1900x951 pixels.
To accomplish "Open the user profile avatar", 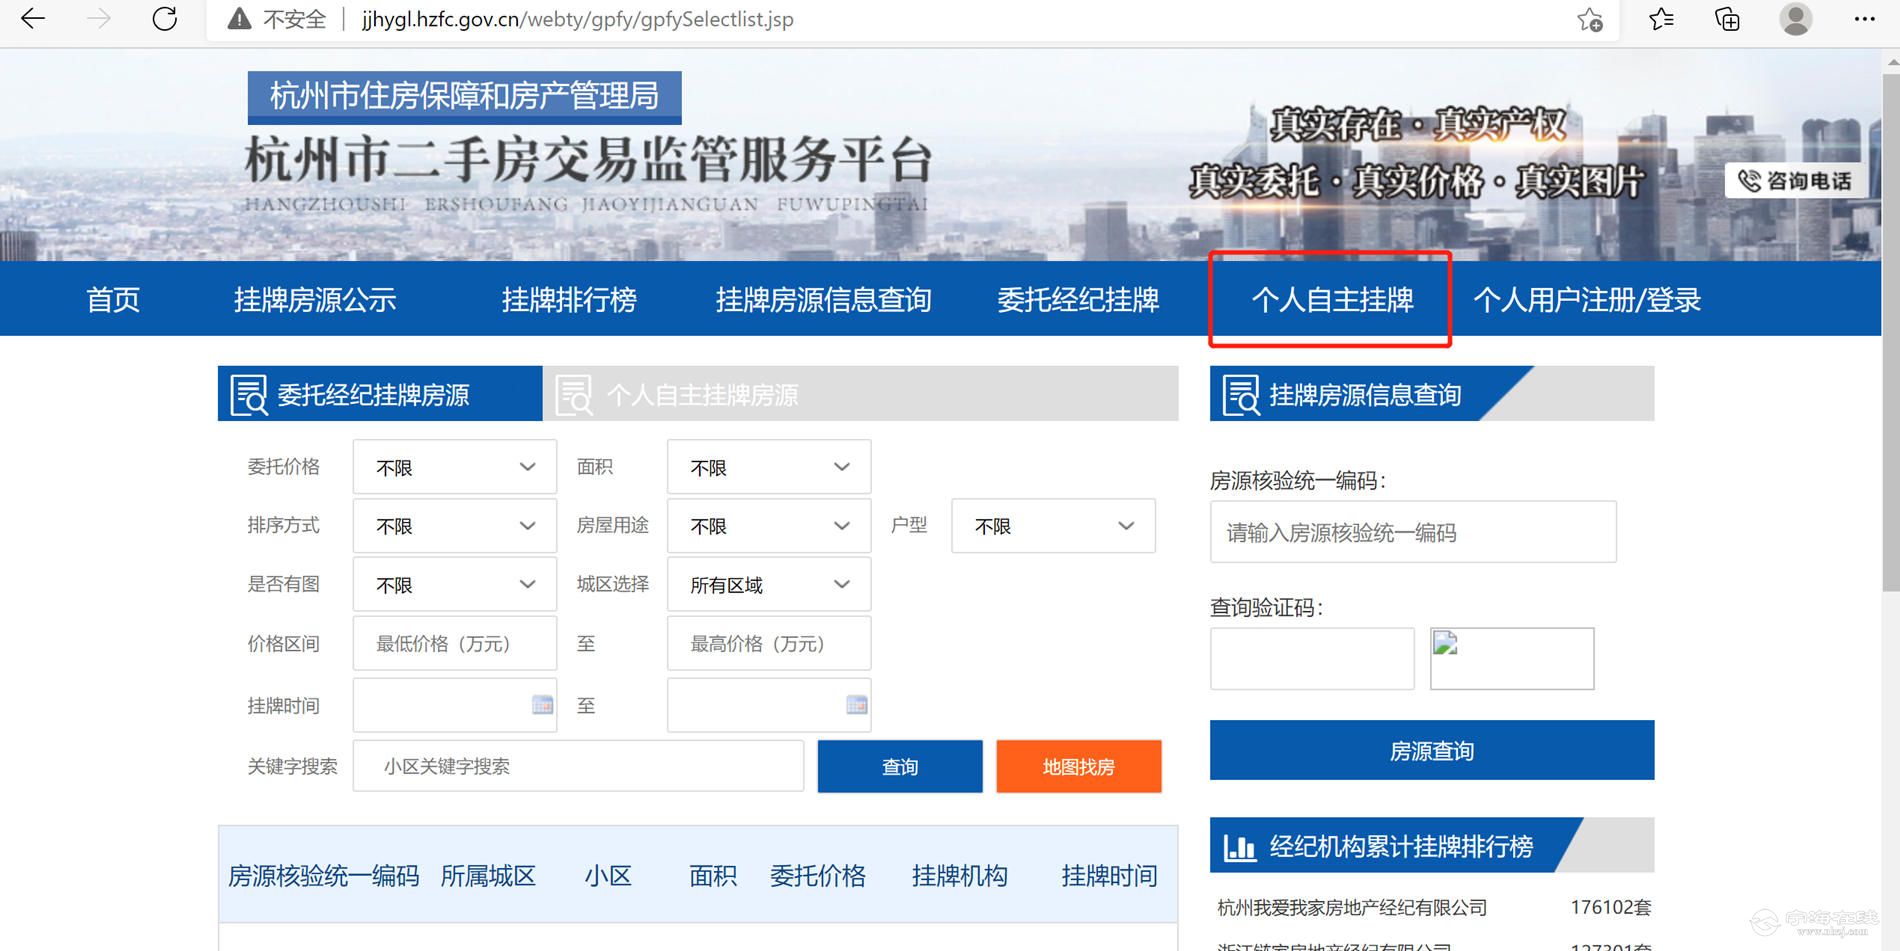I will pos(1795,19).
